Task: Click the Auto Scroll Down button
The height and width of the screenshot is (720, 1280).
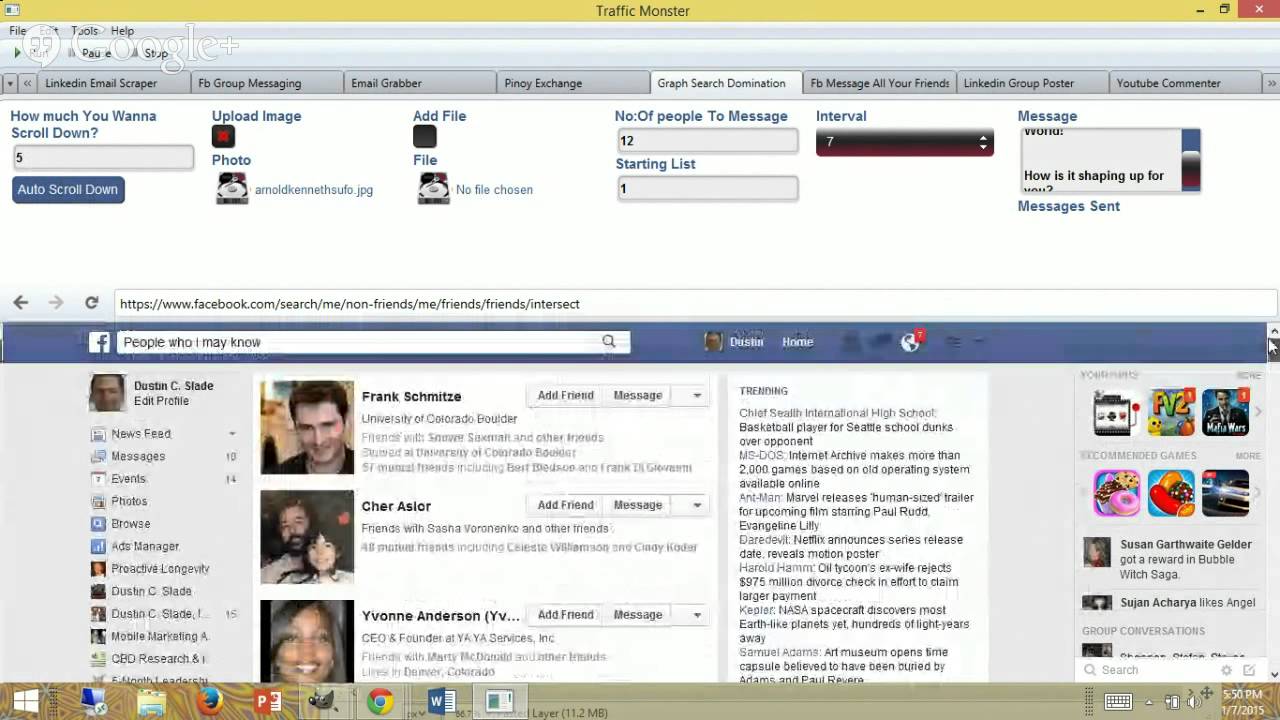Action: click(68, 189)
